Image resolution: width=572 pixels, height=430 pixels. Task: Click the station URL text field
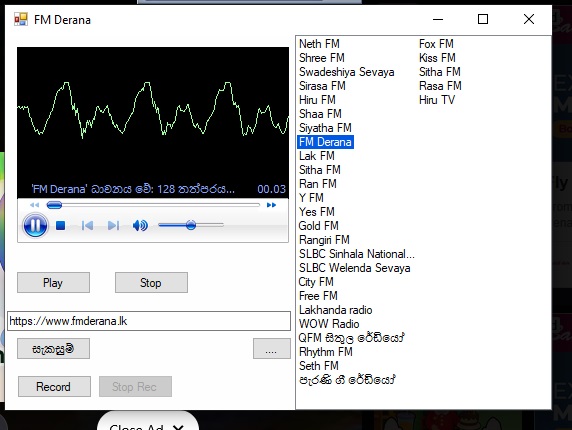149,321
